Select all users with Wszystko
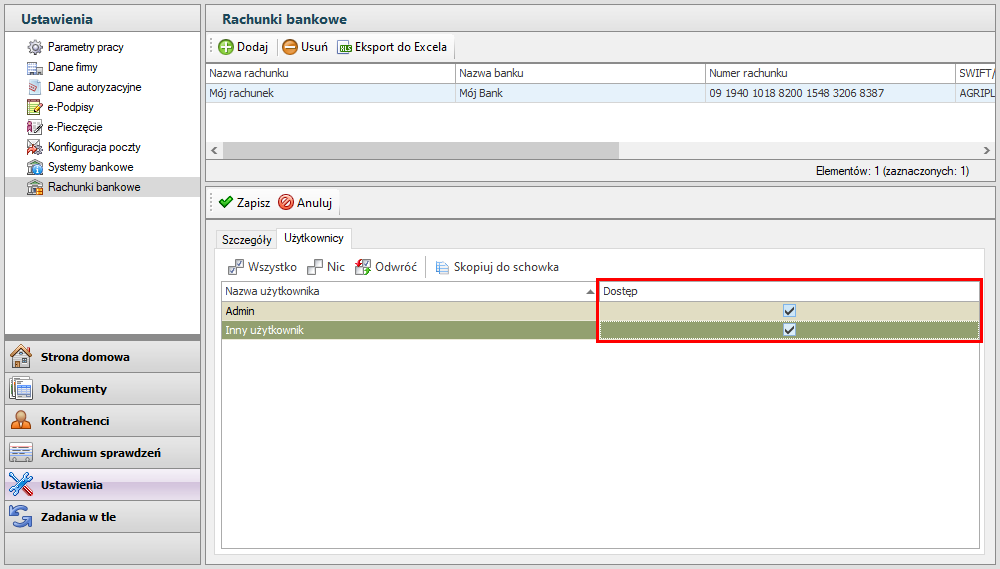Viewport: 1000px width, 569px height. pos(237,267)
